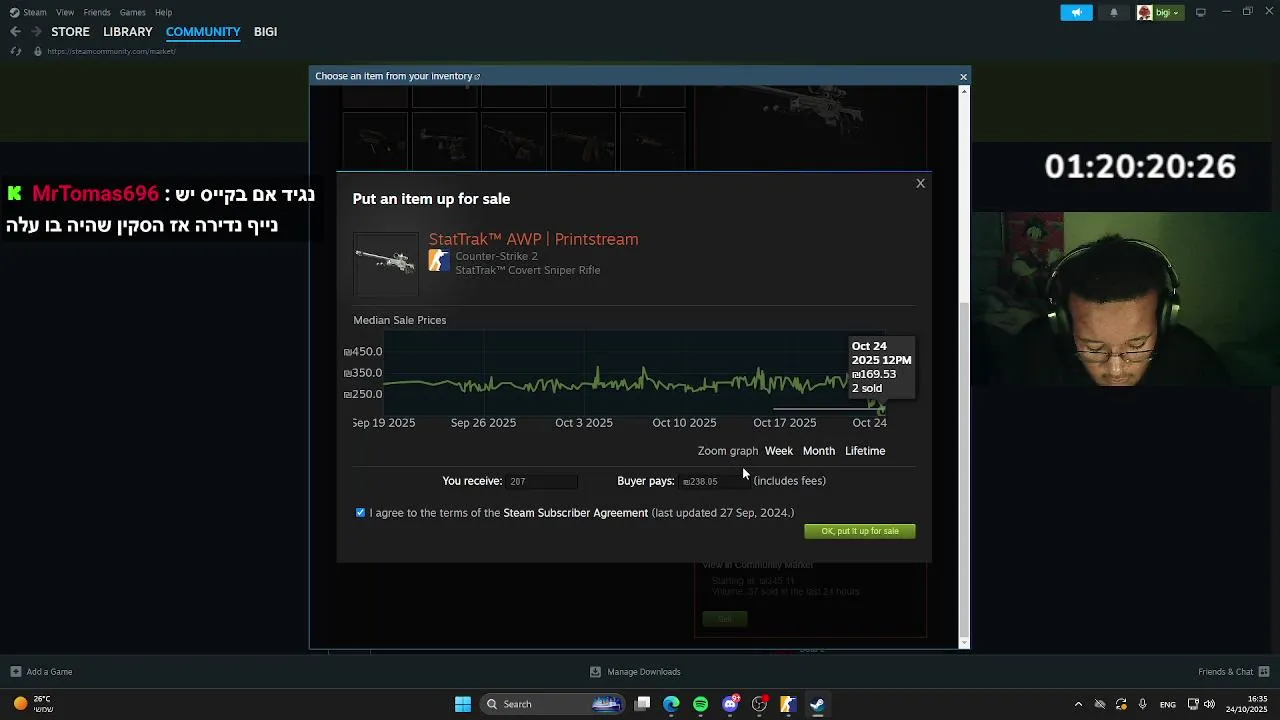Click the You receive price field
1280x720 pixels.
point(542,481)
